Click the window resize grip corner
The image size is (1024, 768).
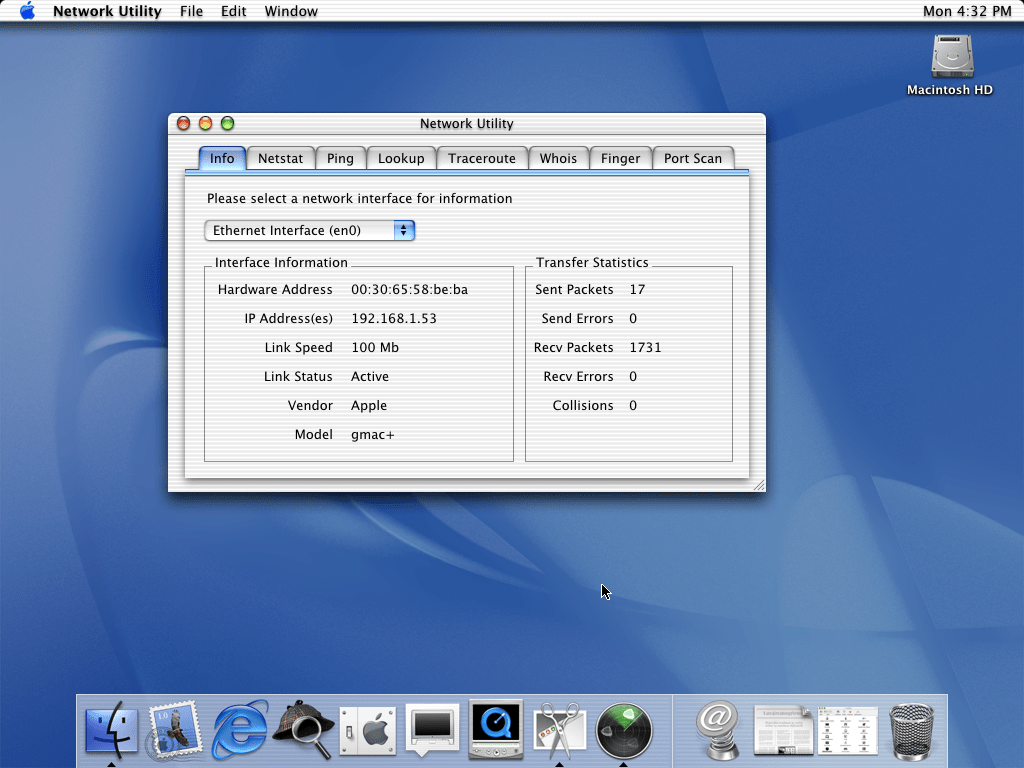(759, 485)
